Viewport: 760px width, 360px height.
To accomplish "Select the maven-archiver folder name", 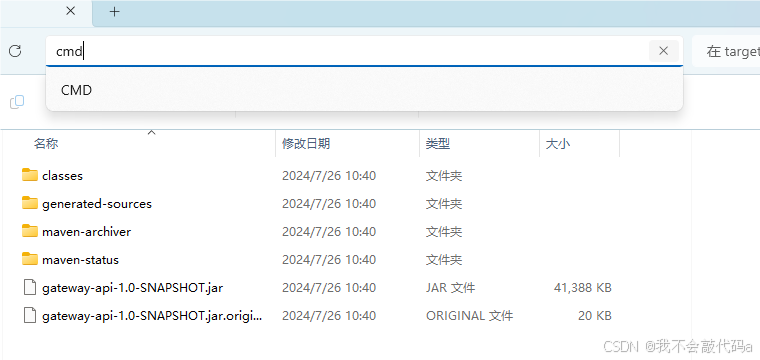I will click(87, 232).
